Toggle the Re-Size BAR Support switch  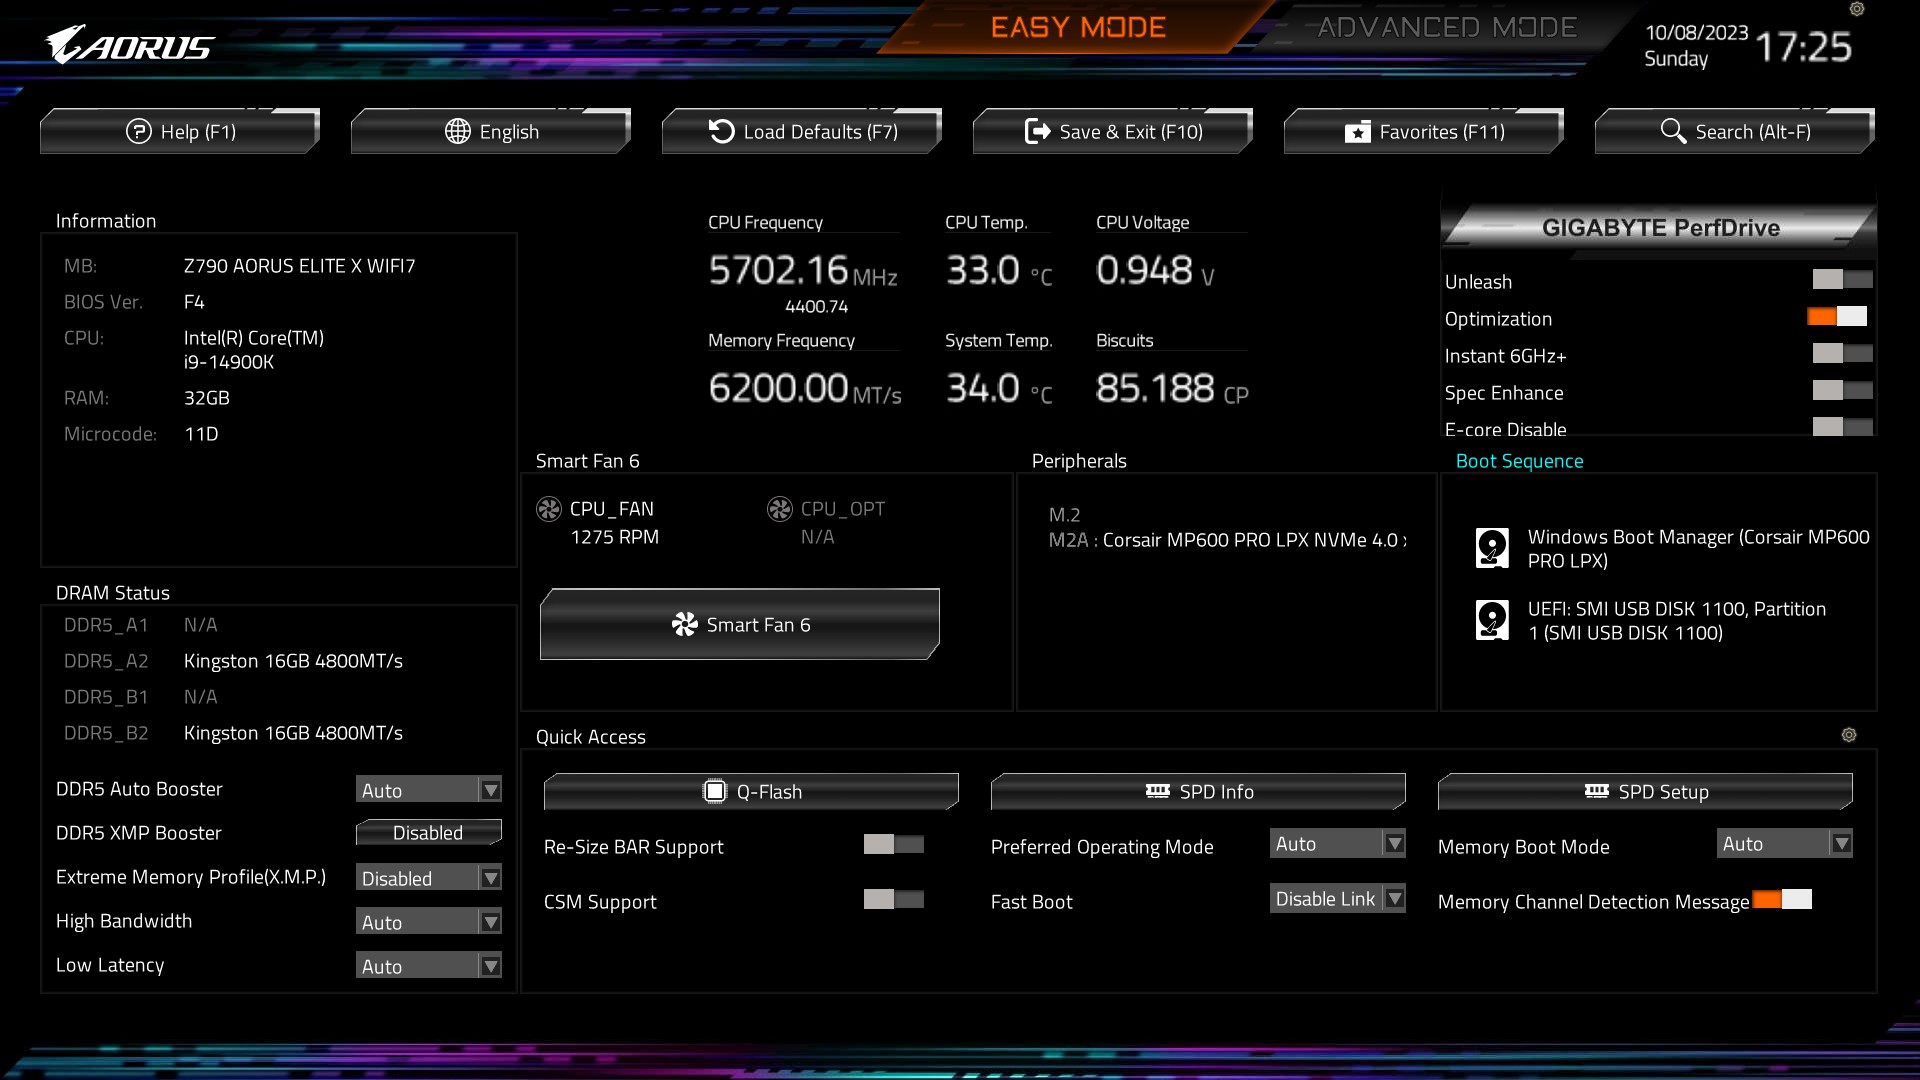click(x=893, y=845)
